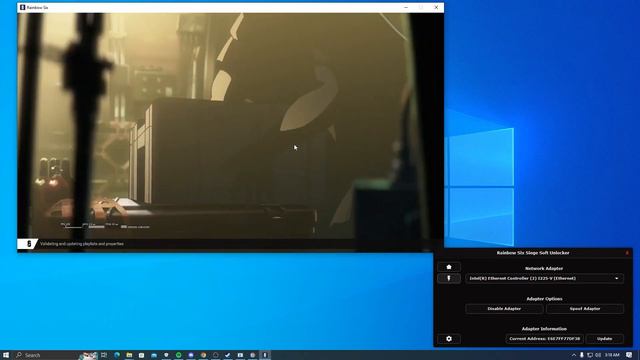Click the Rainbow Six "6" logo in loading bar
The width and height of the screenshot is (640, 360).
pos(29,244)
